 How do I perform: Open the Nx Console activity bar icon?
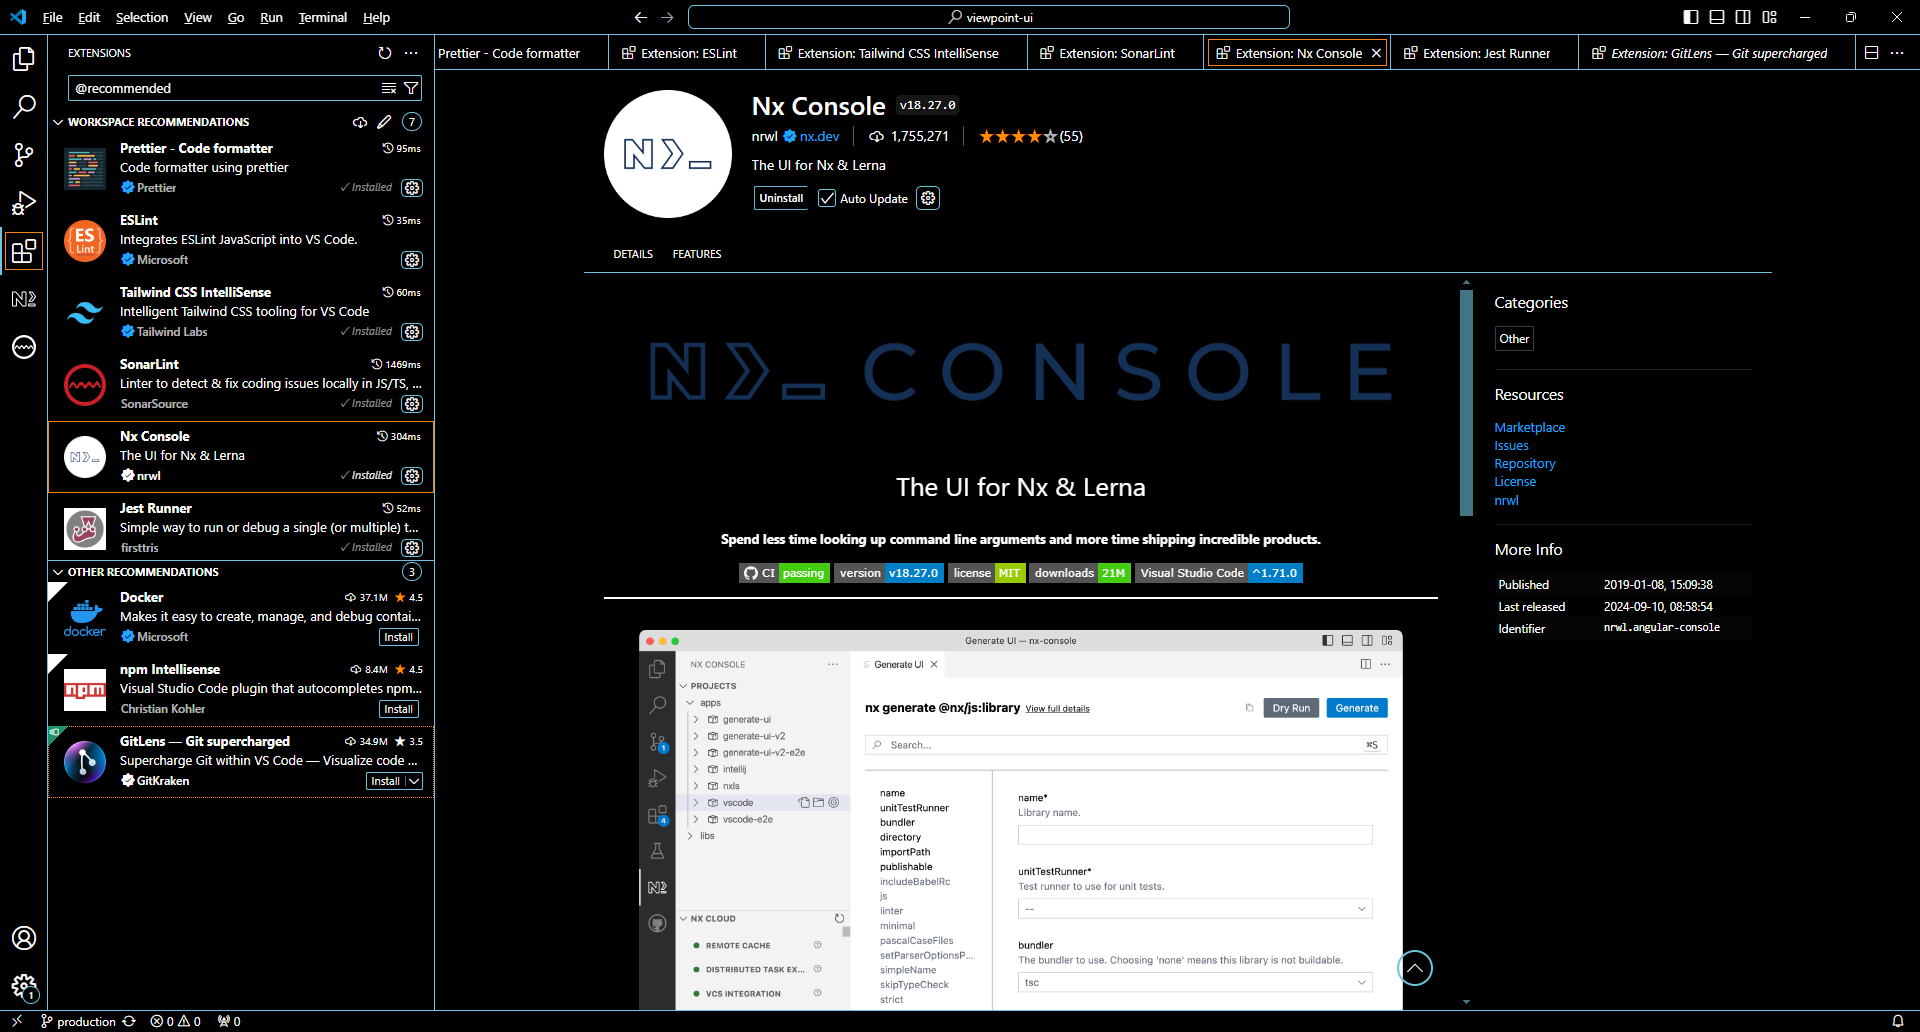point(24,299)
